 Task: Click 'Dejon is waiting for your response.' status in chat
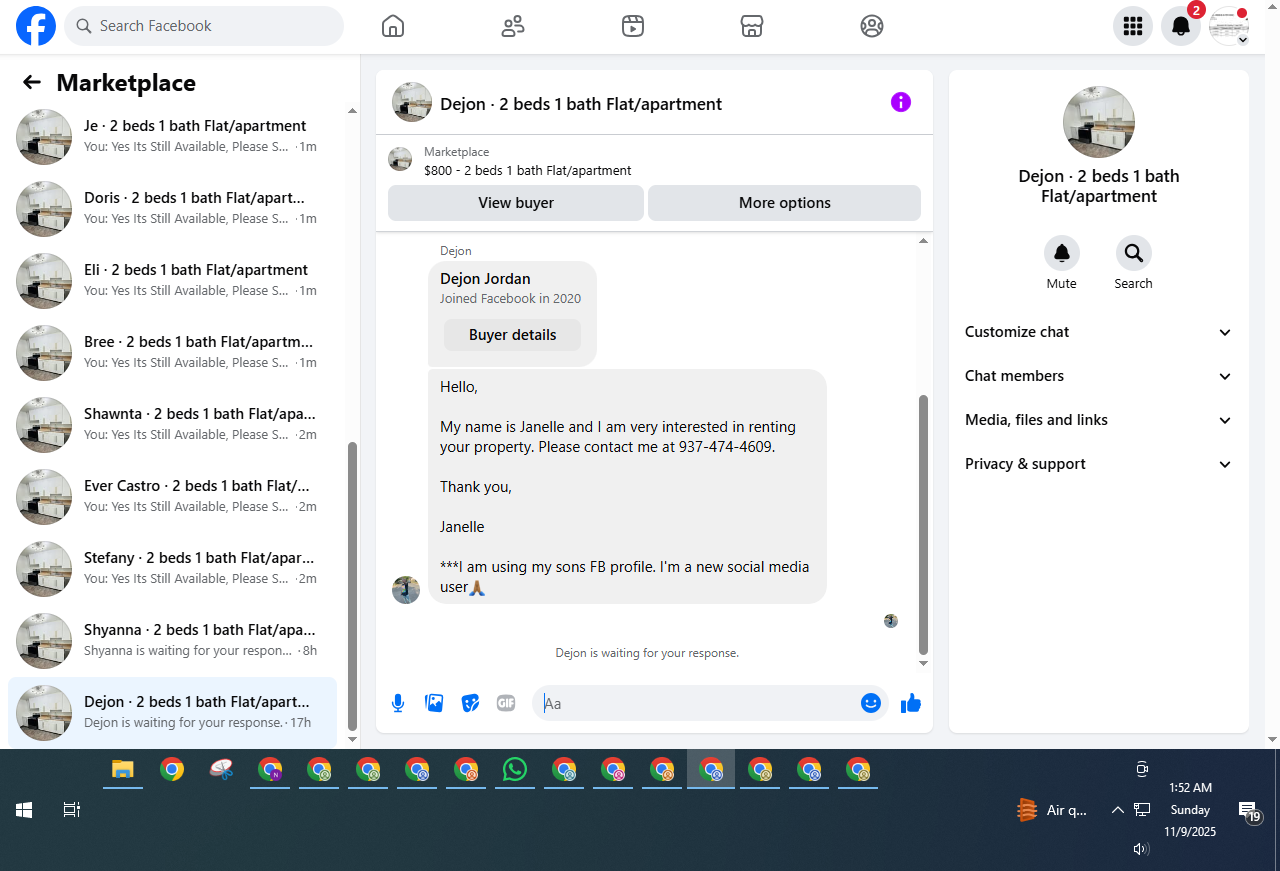pyautogui.click(x=647, y=653)
